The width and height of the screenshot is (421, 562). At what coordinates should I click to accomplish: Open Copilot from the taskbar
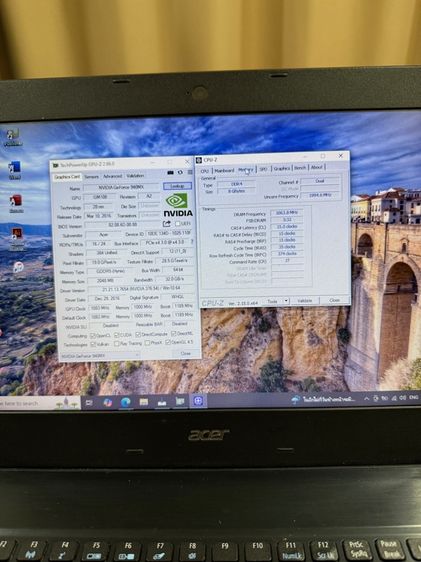107,403
